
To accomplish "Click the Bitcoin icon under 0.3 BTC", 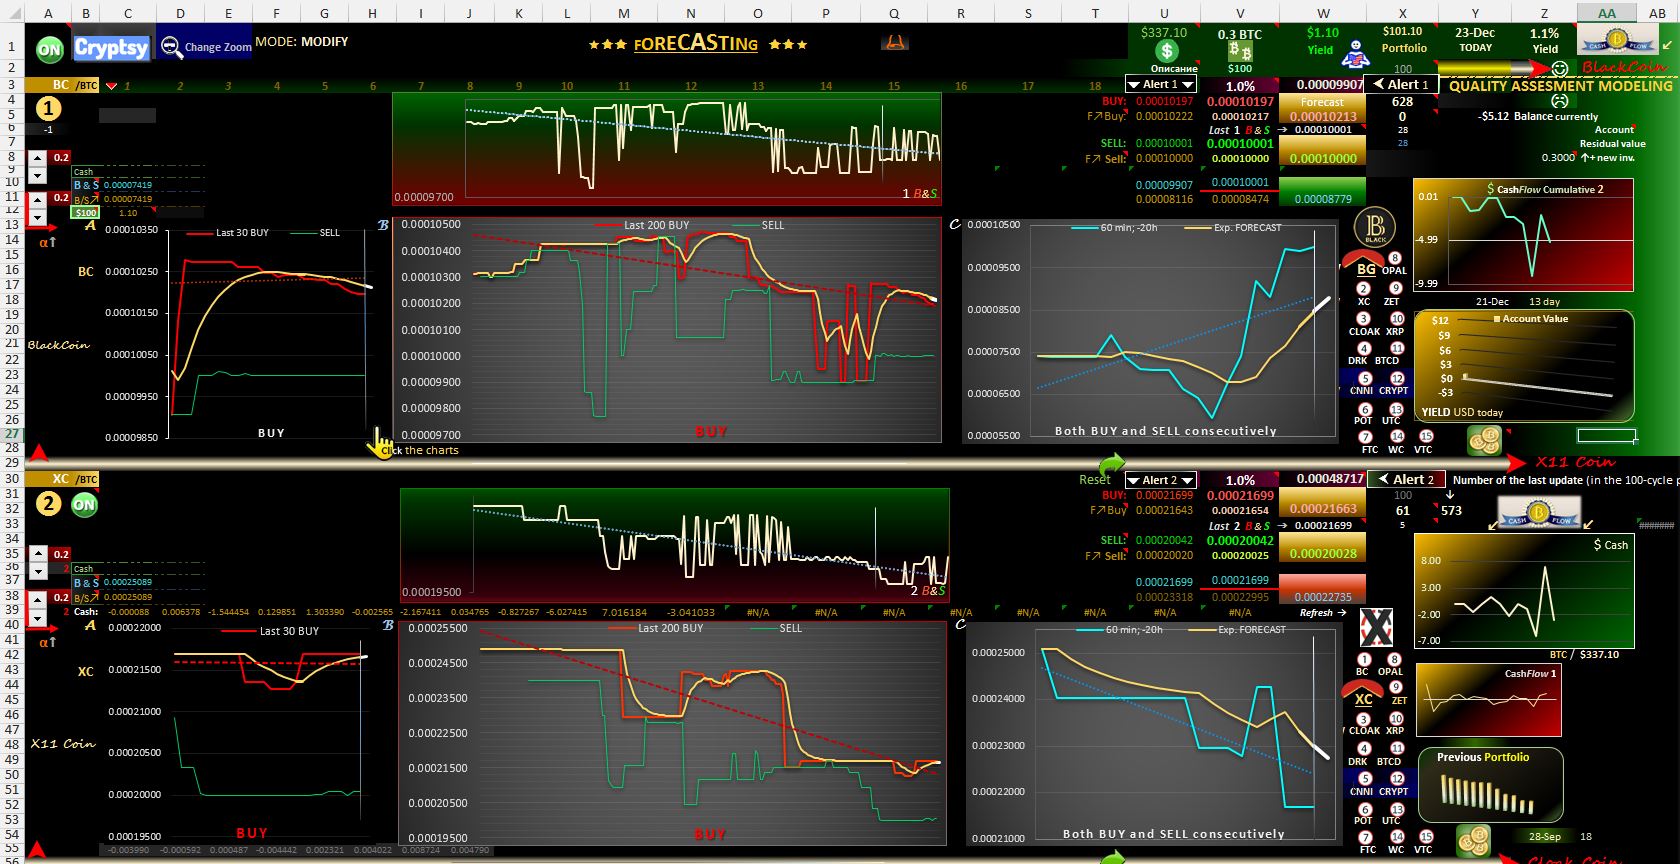I will click(x=1240, y=51).
